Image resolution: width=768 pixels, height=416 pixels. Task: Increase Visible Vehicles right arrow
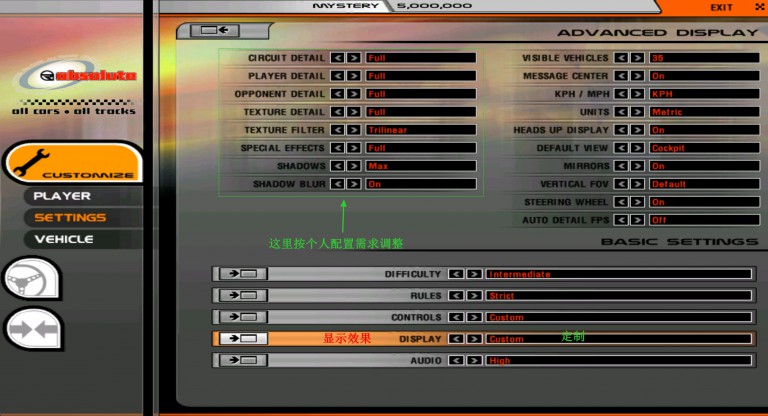pyautogui.click(x=637, y=58)
